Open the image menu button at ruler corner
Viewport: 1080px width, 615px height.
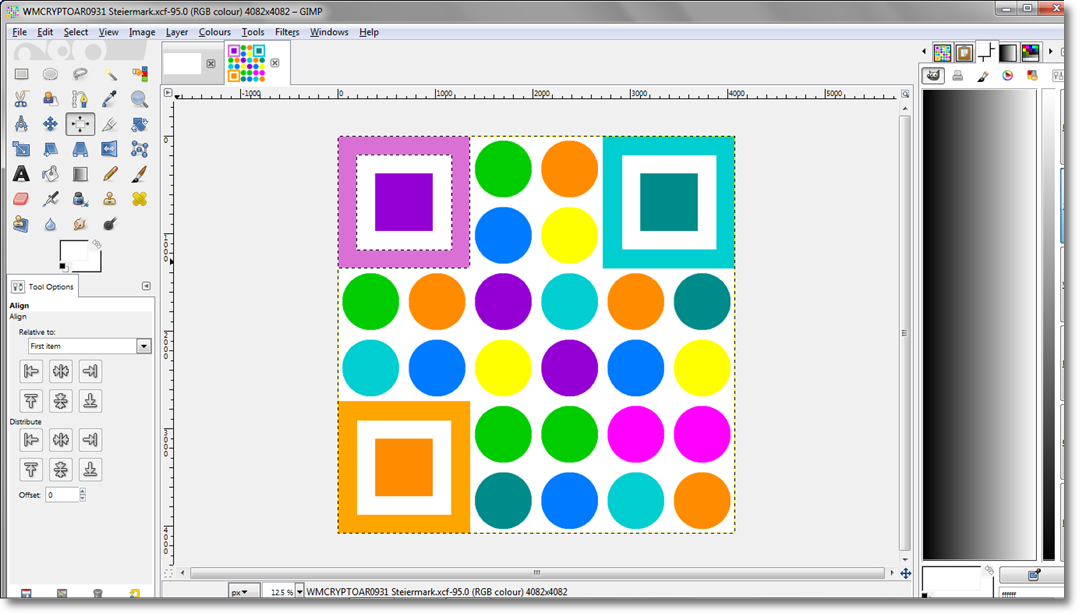click(x=168, y=93)
